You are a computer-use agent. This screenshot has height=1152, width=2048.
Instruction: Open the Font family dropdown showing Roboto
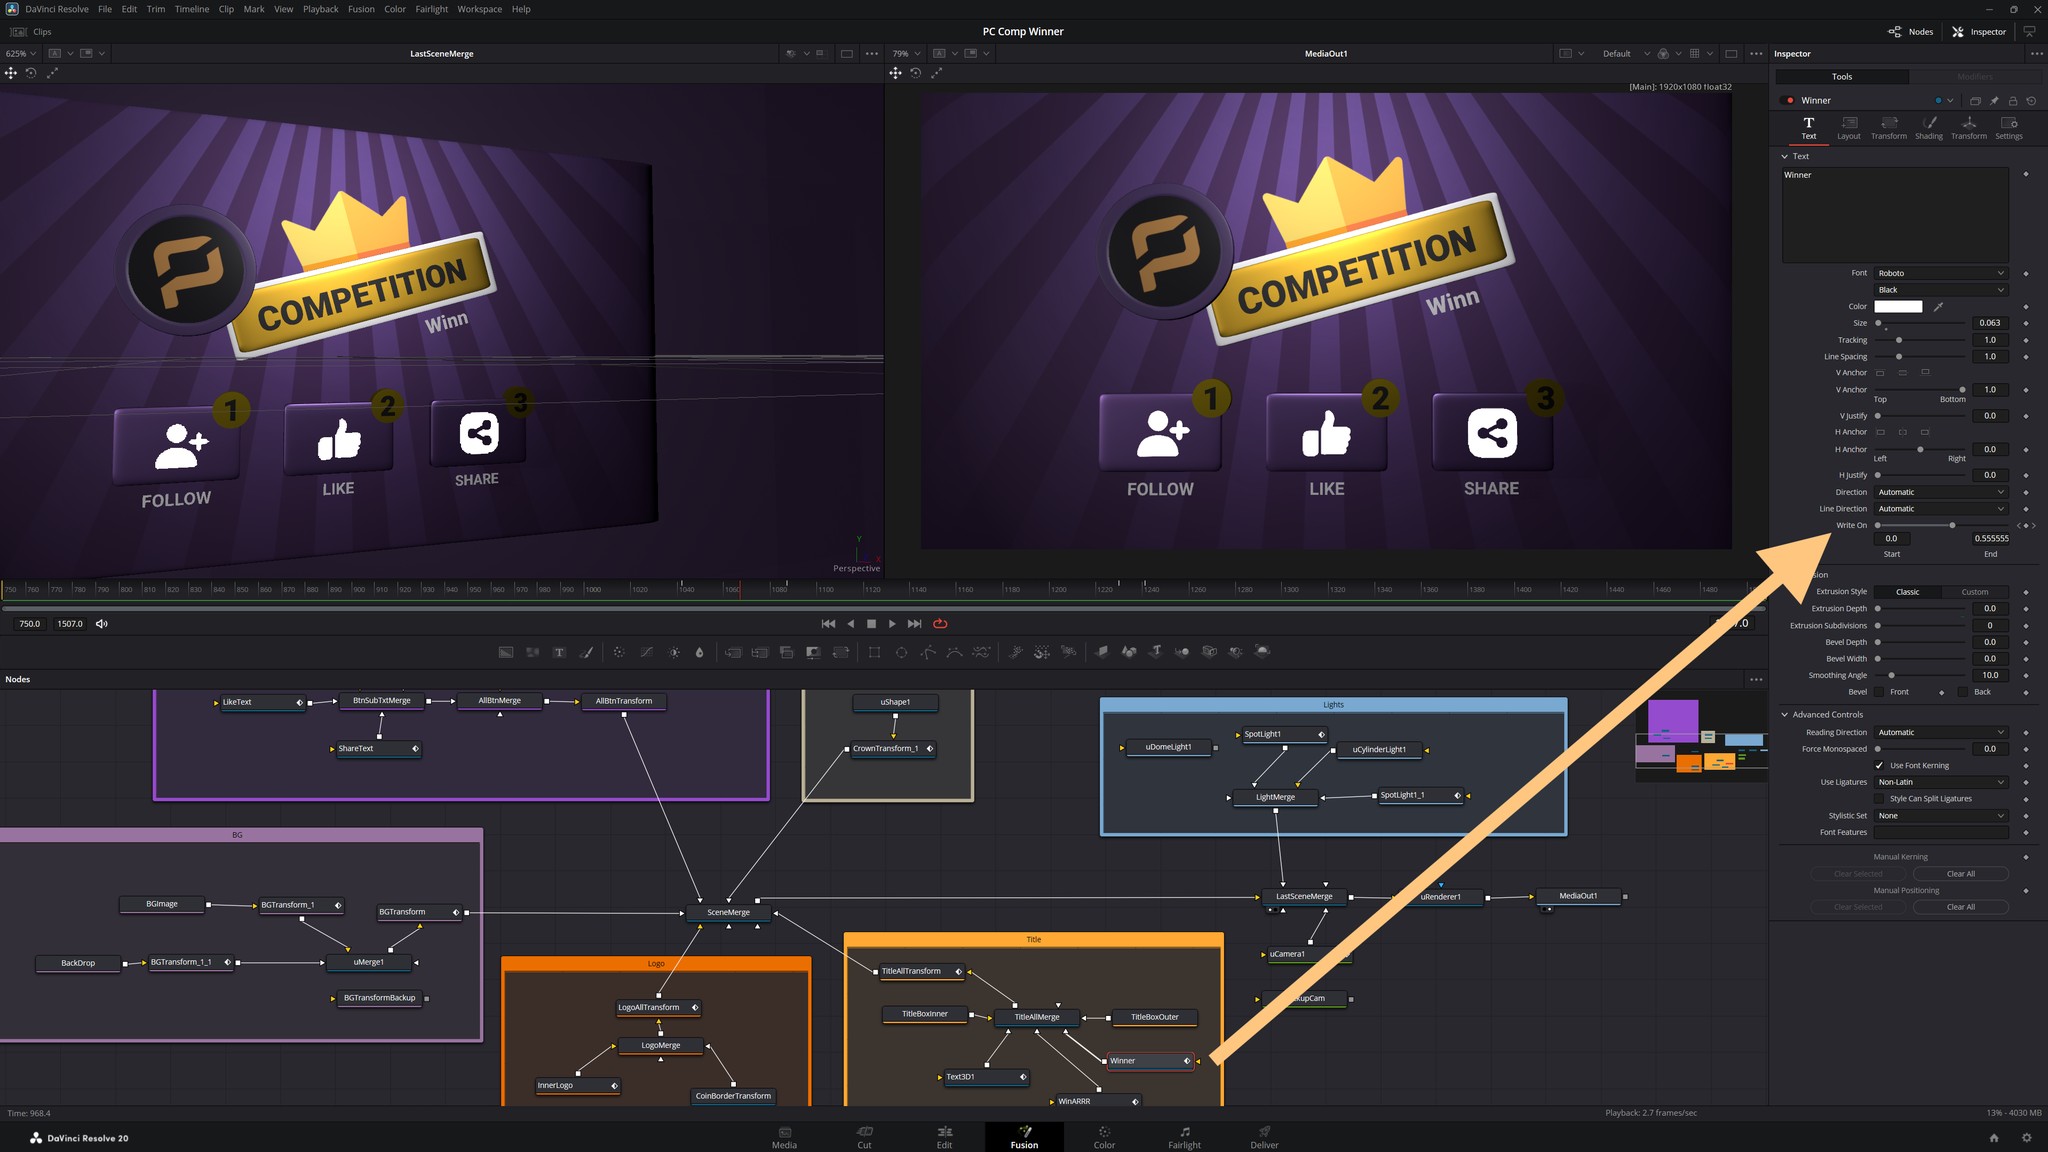1941,274
